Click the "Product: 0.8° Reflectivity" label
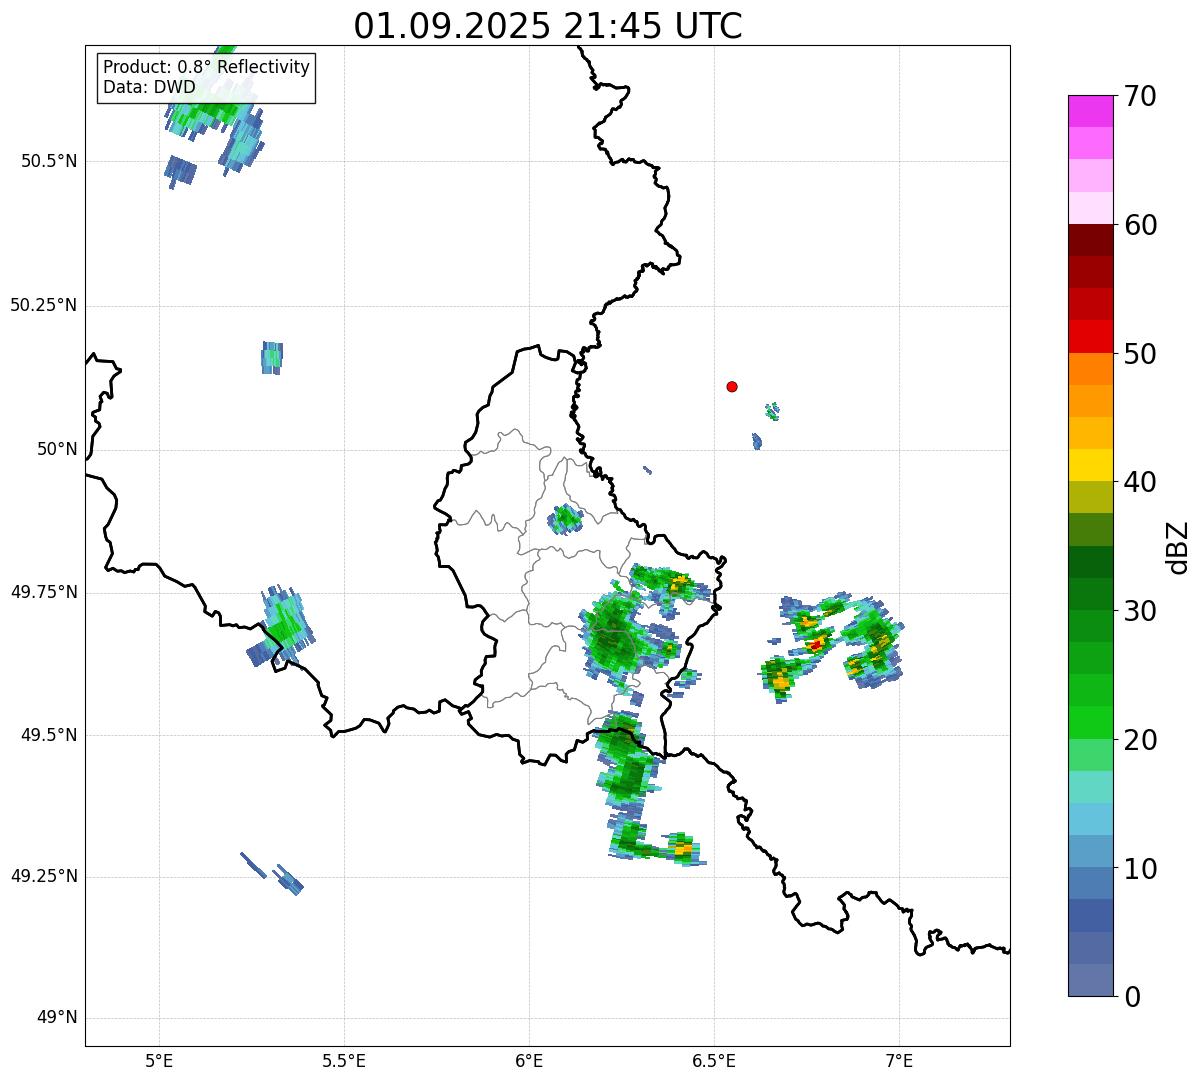This screenshot has height=1081, width=1202. (207, 67)
